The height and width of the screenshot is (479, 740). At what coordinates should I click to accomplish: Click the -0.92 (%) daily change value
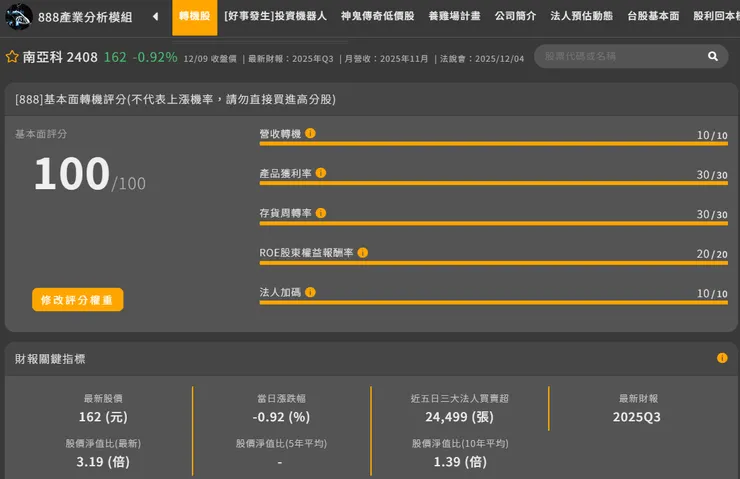coord(281,417)
